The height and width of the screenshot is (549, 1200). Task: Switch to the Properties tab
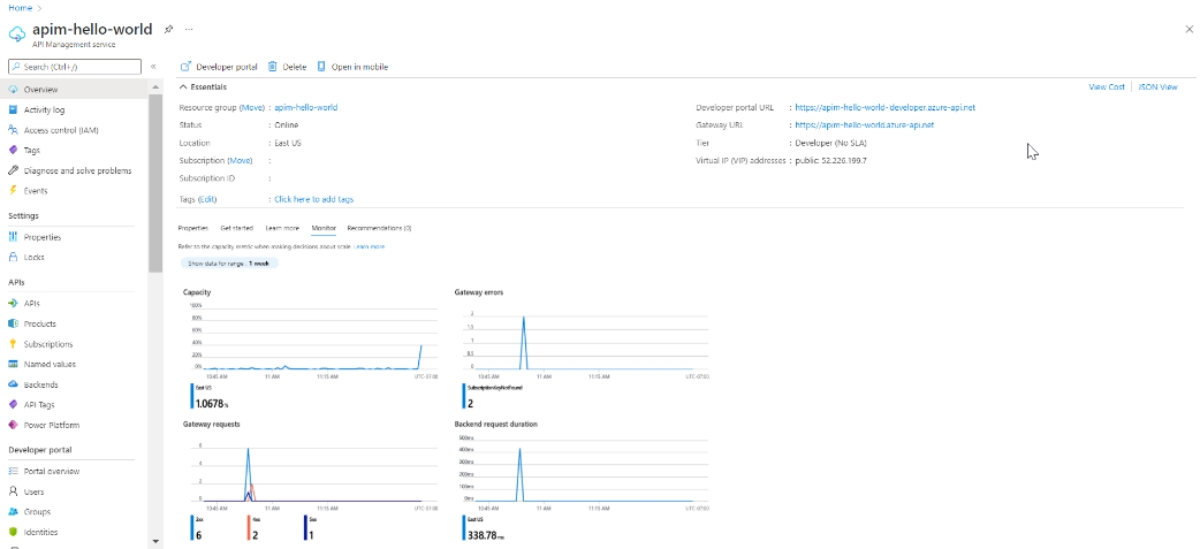(192, 228)
